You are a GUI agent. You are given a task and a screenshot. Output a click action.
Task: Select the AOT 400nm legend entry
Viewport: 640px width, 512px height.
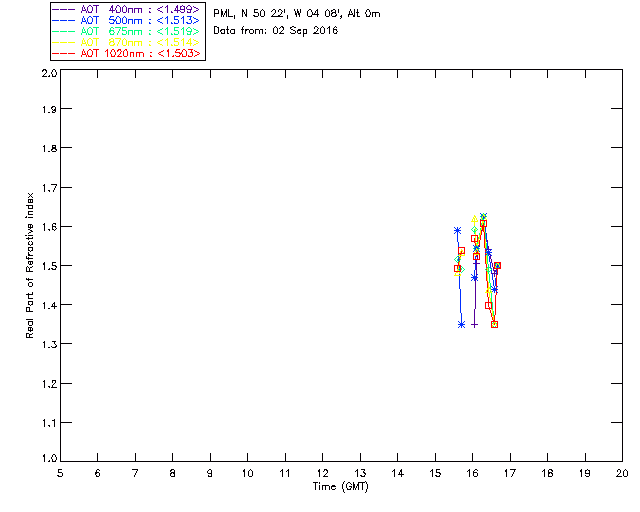click(x=126, y=9)
